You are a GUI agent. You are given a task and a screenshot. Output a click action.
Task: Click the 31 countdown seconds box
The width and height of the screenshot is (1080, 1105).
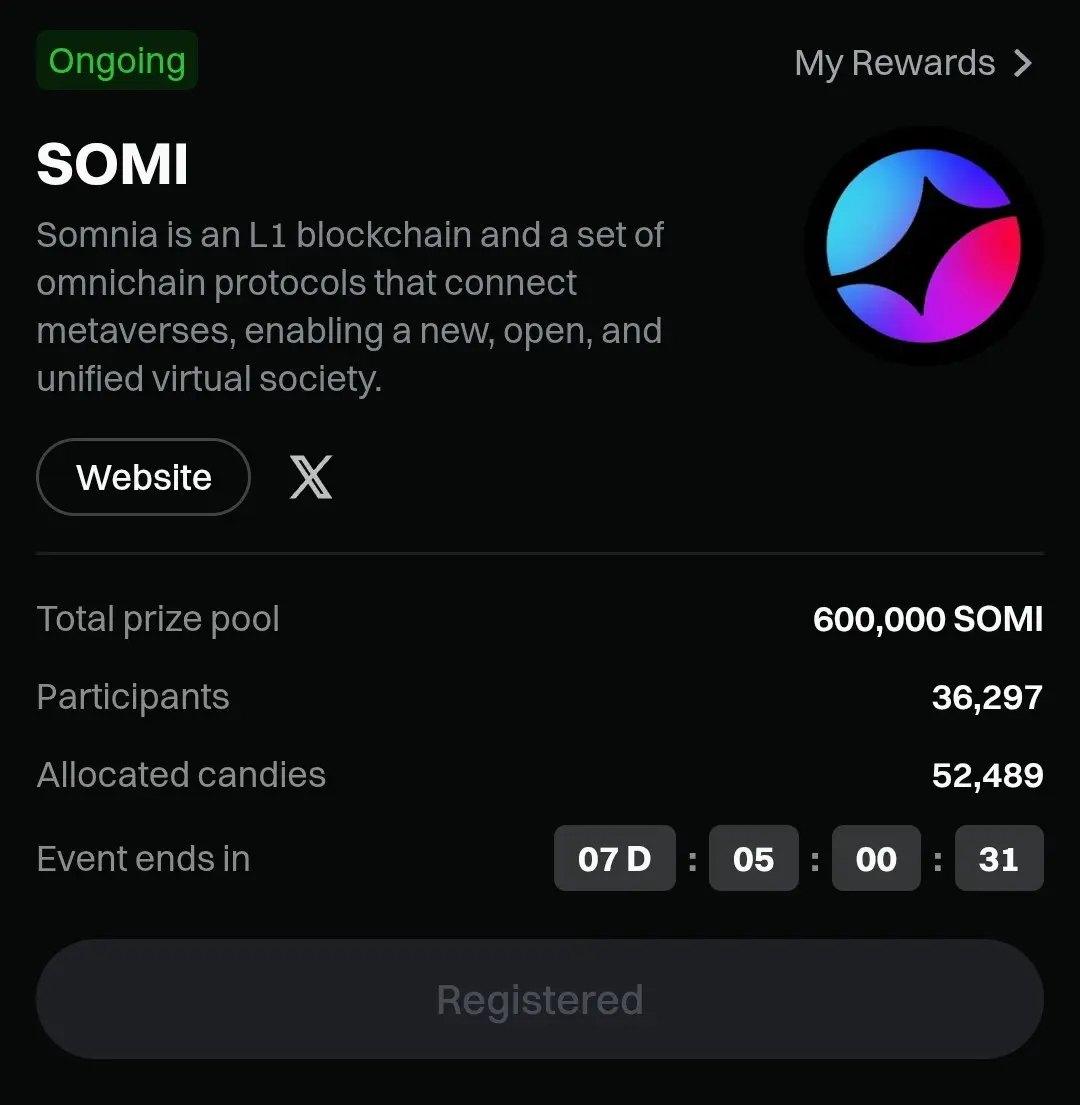(x=999, y=858)
